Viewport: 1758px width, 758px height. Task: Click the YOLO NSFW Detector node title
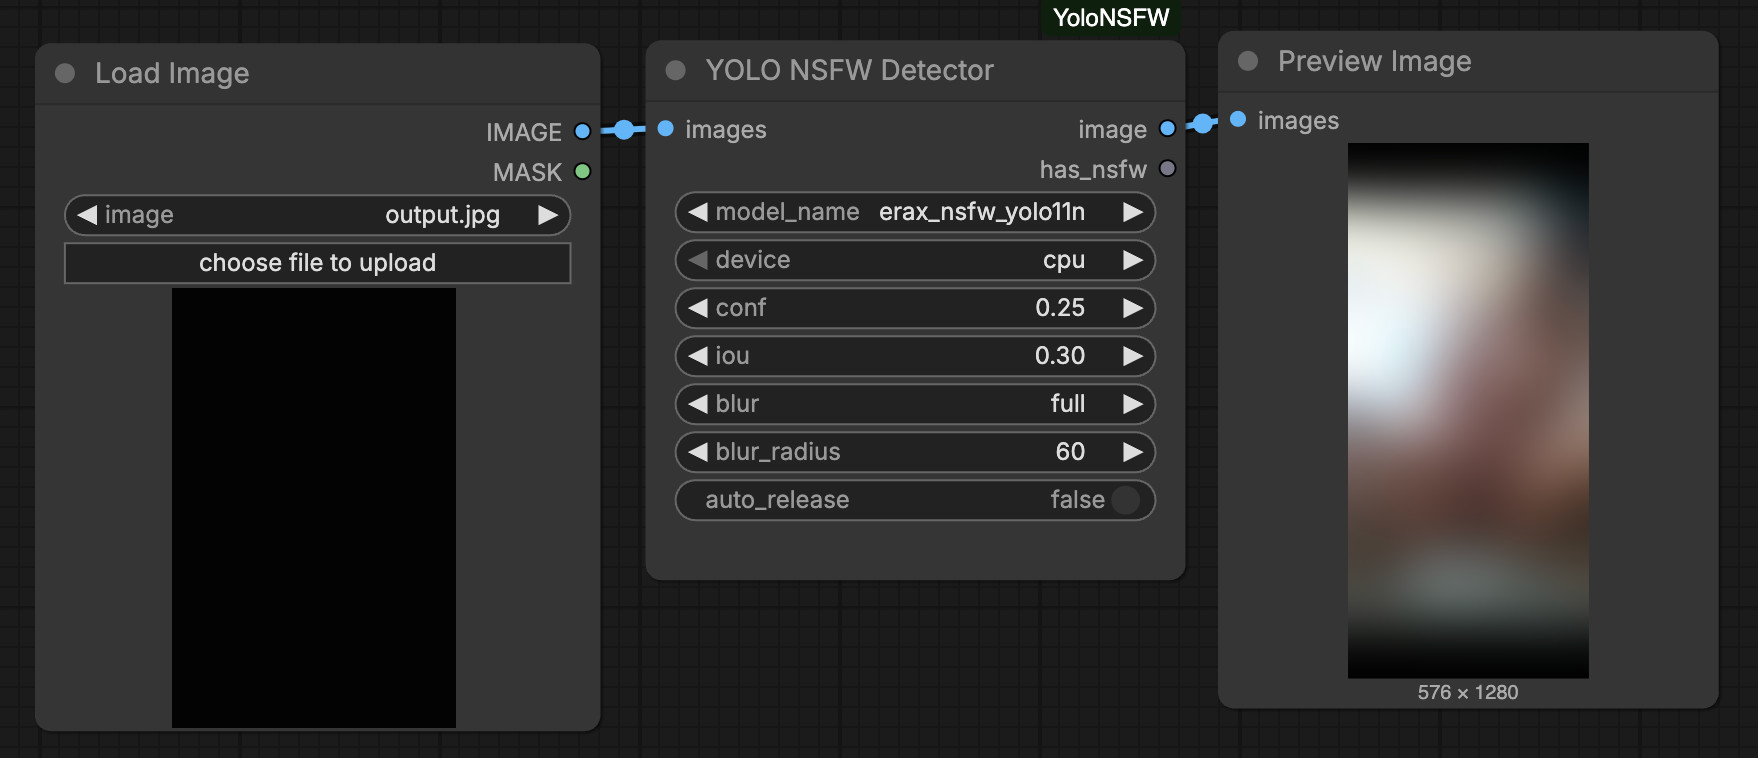tap(849, 70)
